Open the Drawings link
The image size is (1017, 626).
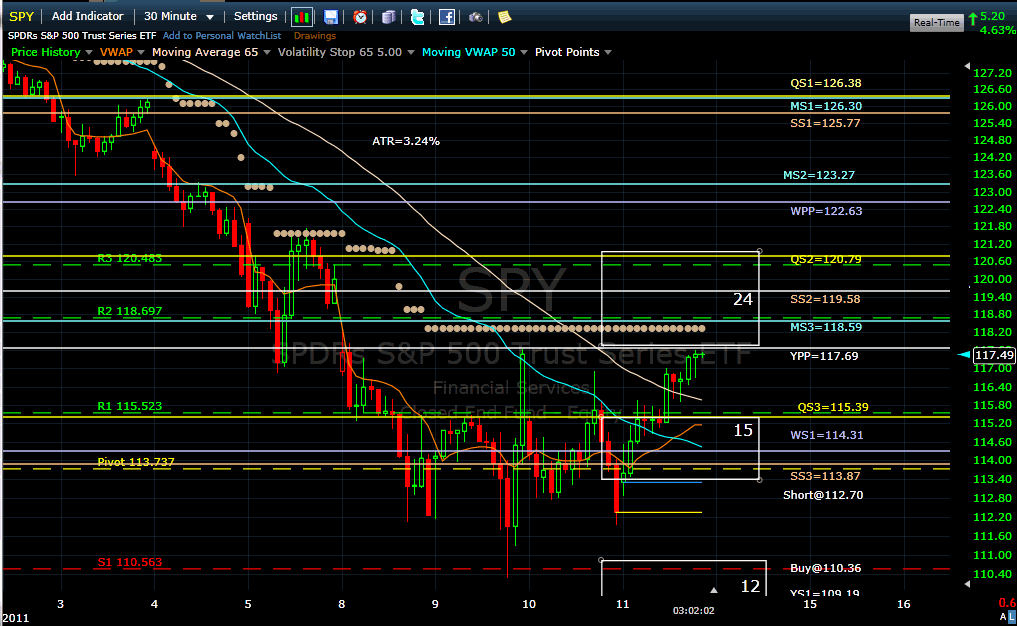point(315,36)
